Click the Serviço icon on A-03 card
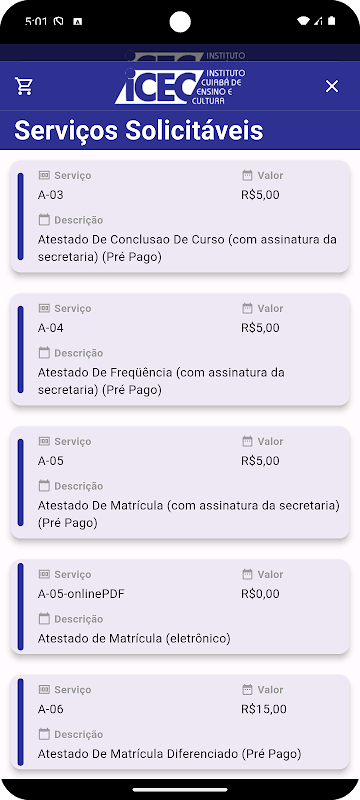Viewport: 360px width, 800px height. [44, 175]
